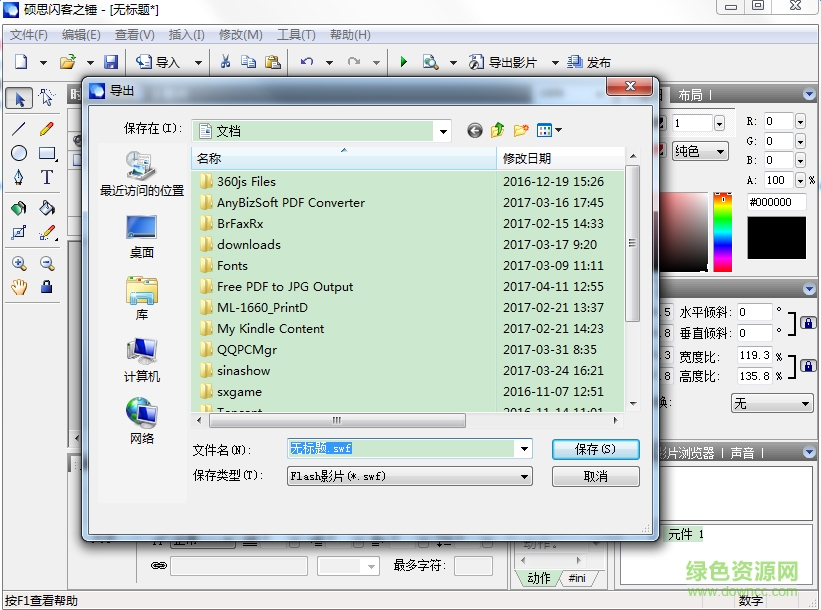
Task: Select the Zoom In tool
Action: point(18,263)
